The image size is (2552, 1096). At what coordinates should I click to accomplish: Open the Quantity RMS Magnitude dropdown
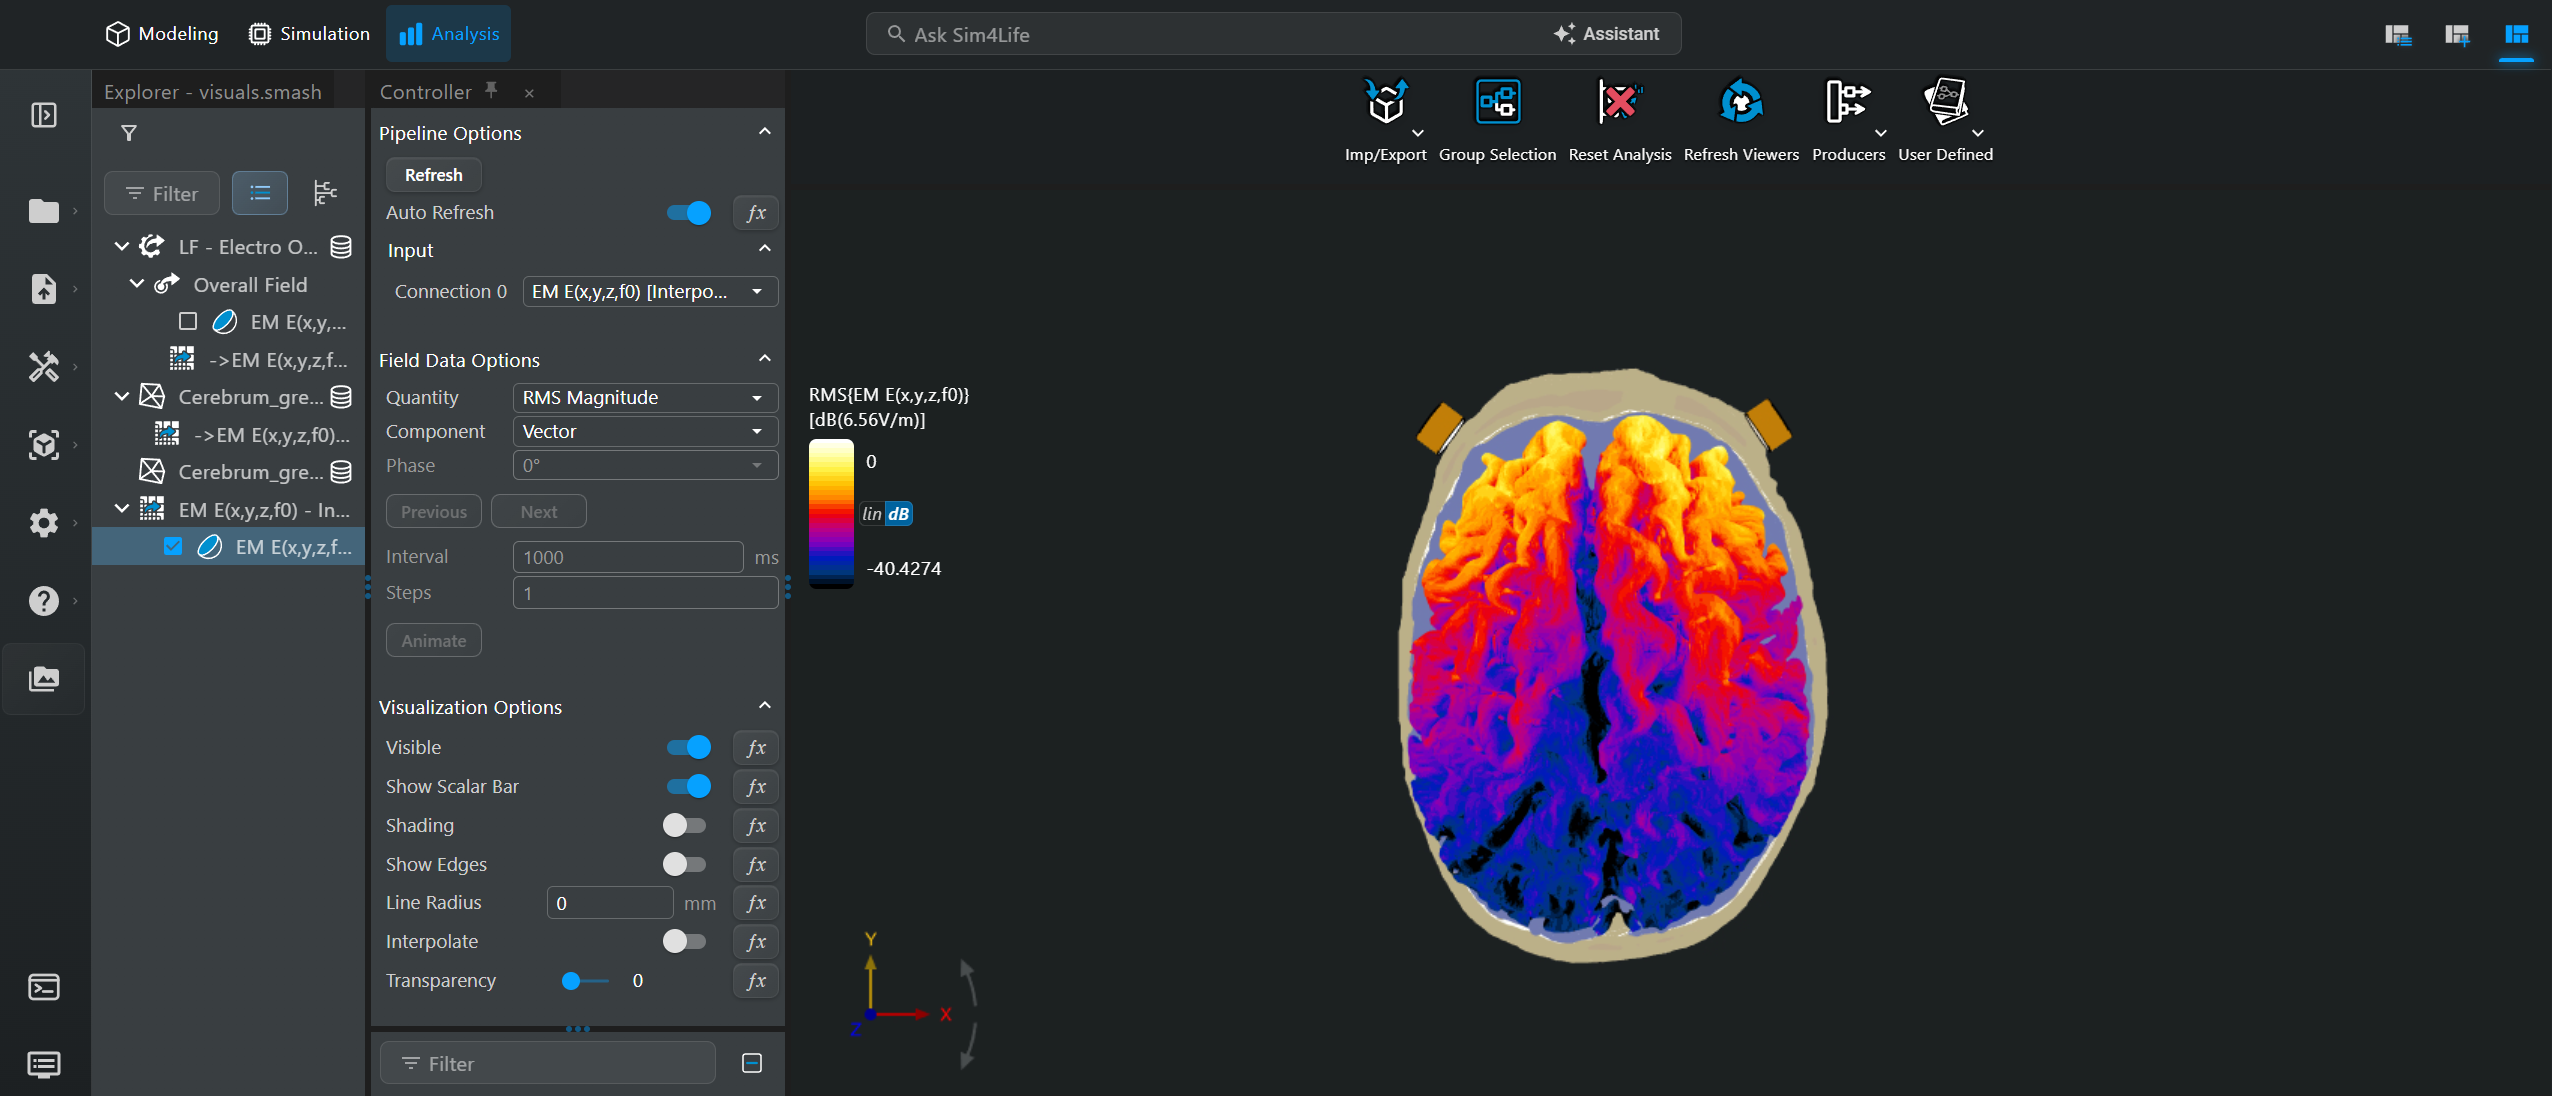(x=645, y=397)
